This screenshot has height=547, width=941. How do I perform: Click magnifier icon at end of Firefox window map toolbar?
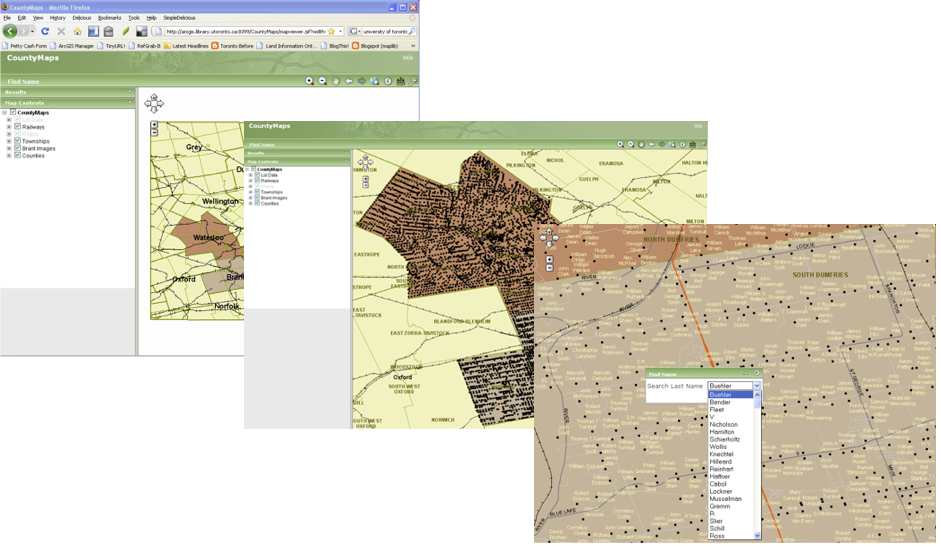click(x=413, y=81)
